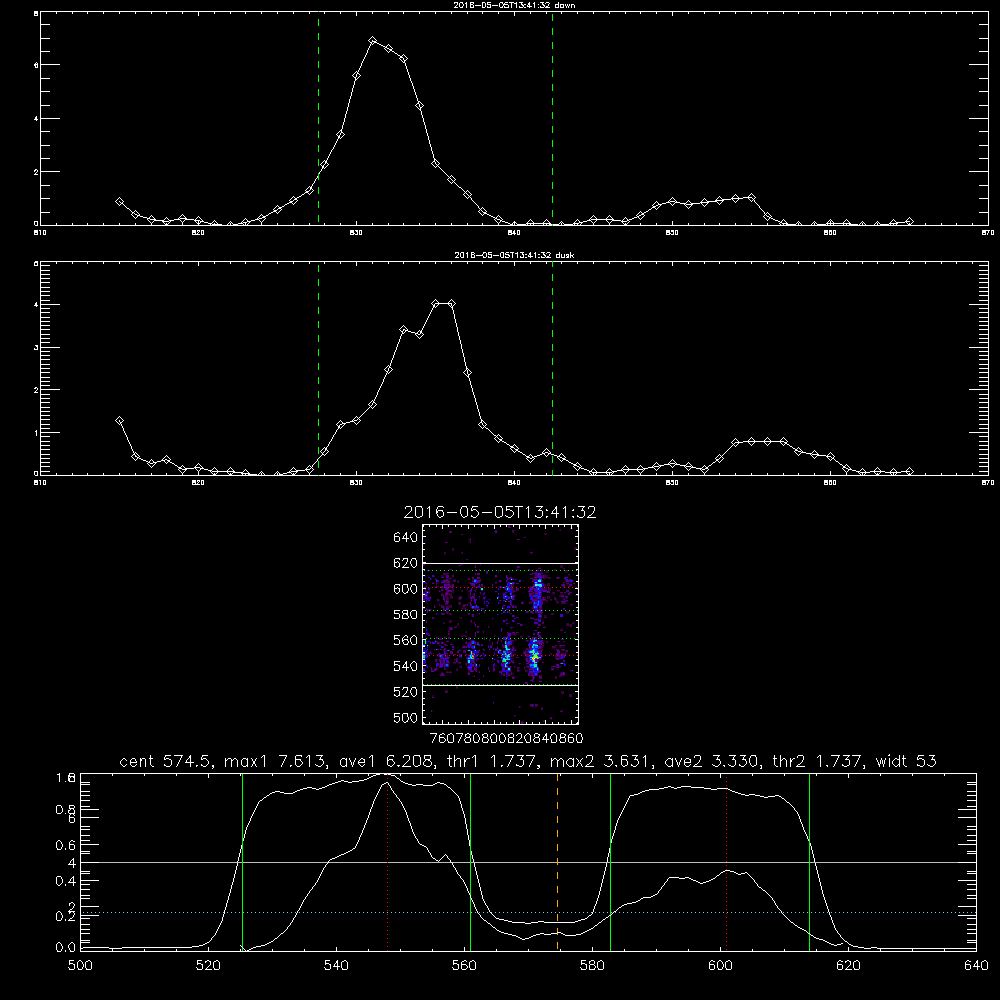Open the spectral image thumbnail in the center
Screen dimensions: 1000x1000
(x=500, y=624)
